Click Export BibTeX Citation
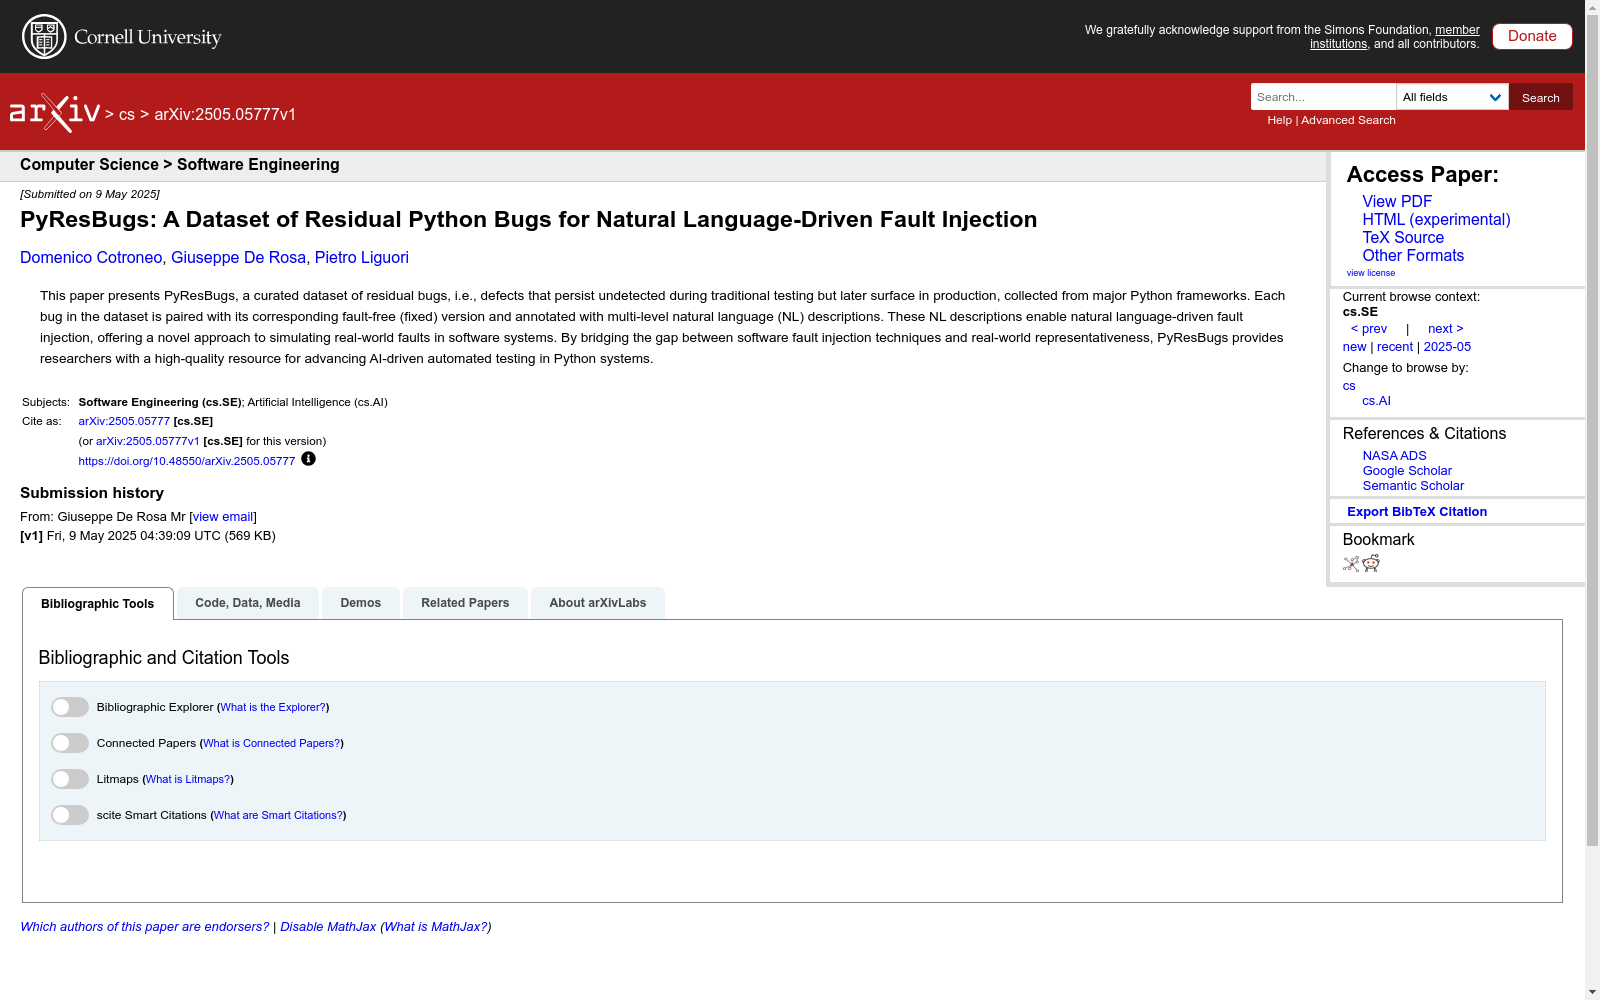Viewport: 1600px width, 1000px height. coord(1417,512)
